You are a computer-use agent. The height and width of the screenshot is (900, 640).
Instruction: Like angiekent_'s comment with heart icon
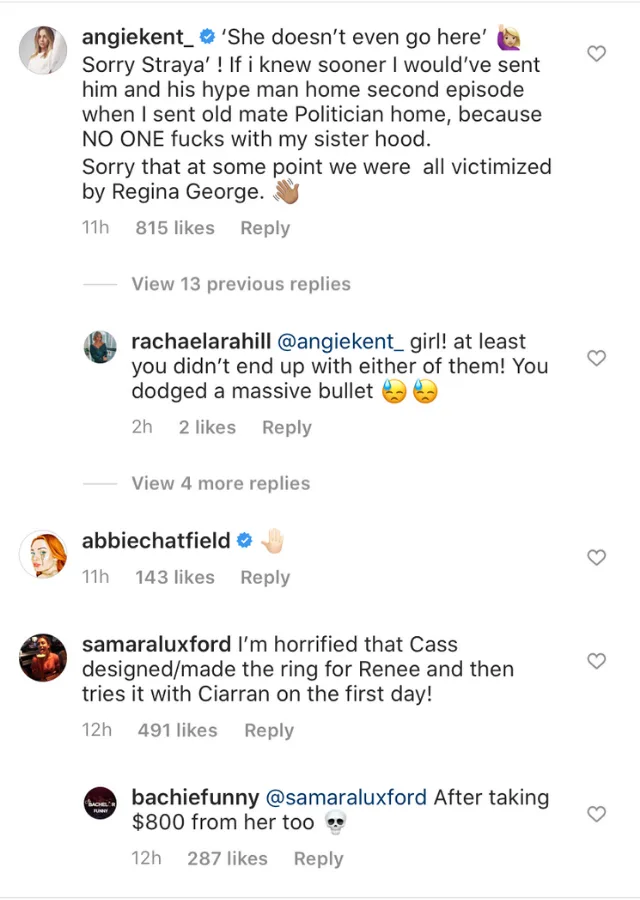tap(597, 53)
